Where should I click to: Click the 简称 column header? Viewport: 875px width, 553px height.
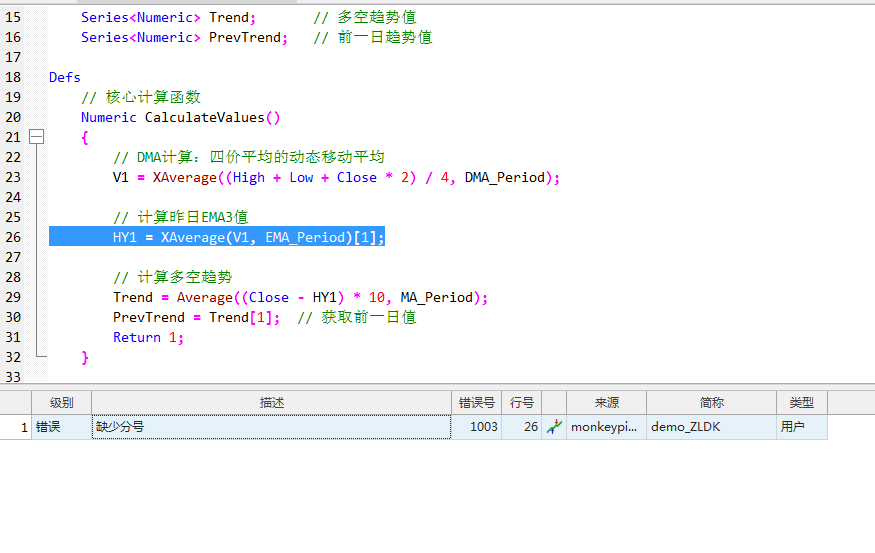pos(711,402)
